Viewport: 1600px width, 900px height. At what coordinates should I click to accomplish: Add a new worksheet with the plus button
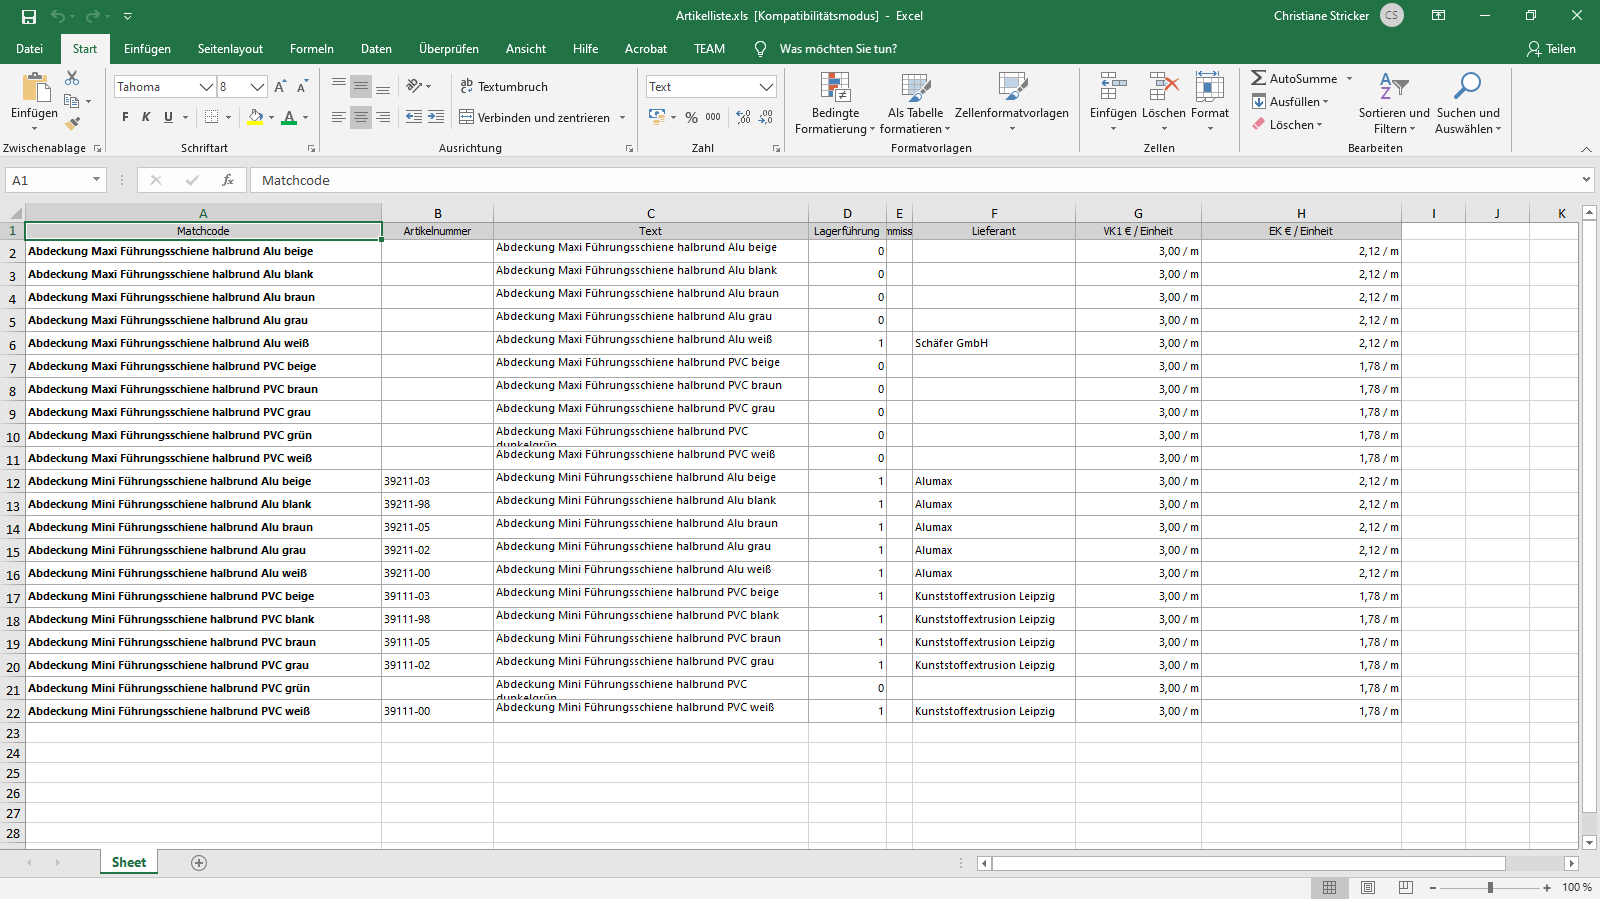click(198, 861)
